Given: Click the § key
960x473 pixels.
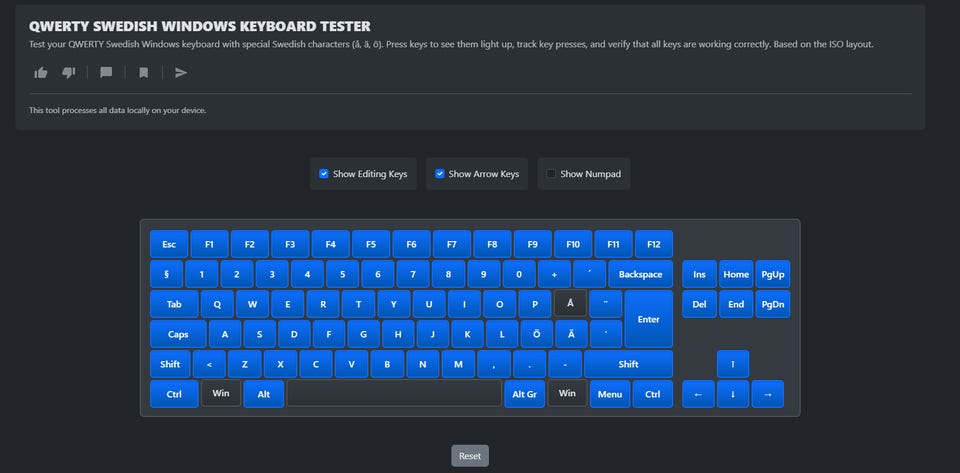Looking at the screenshot, I should (x=167, y=274).
